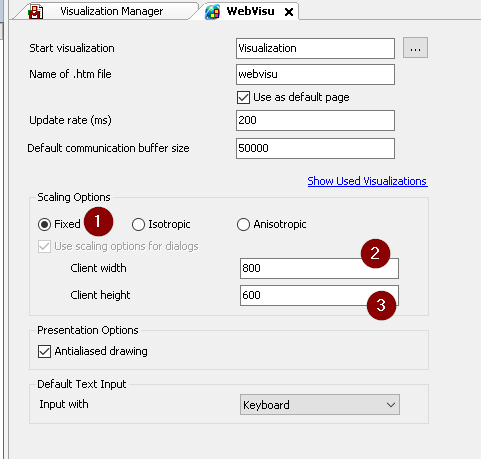
Task: Expand the Input with Keyboard dropdown
Action: pos(320,405)
